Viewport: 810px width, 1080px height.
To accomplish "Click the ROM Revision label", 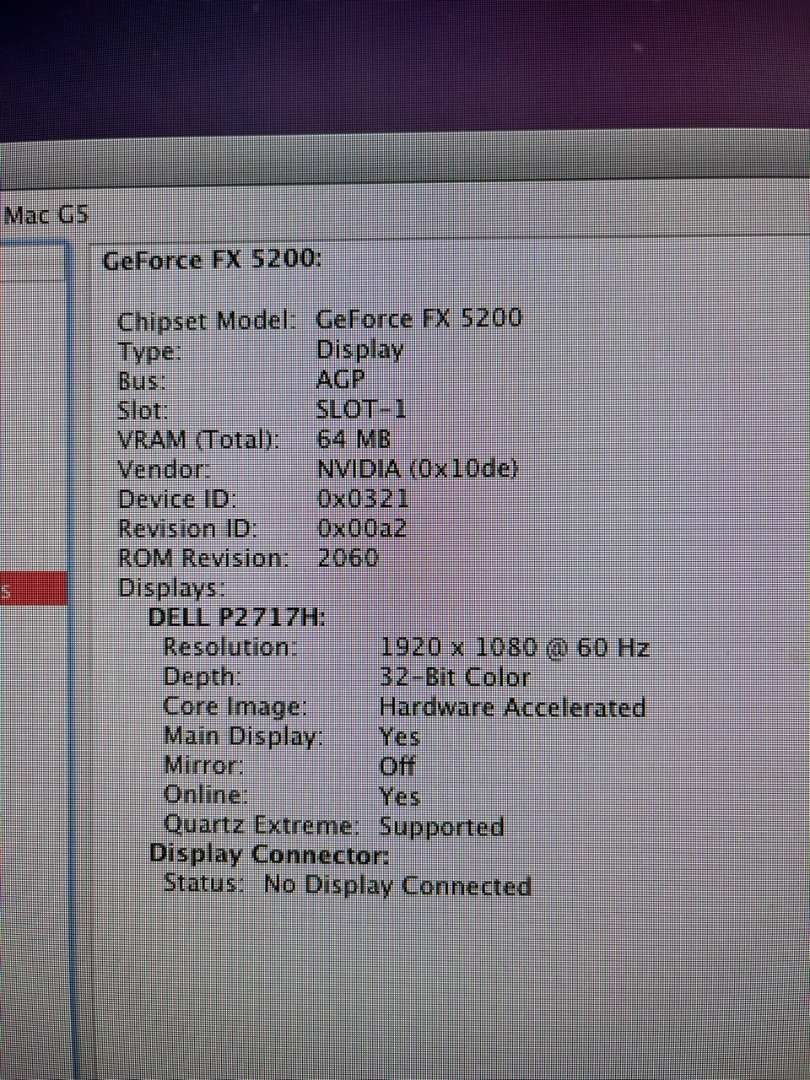I will [x=203, y=559].
